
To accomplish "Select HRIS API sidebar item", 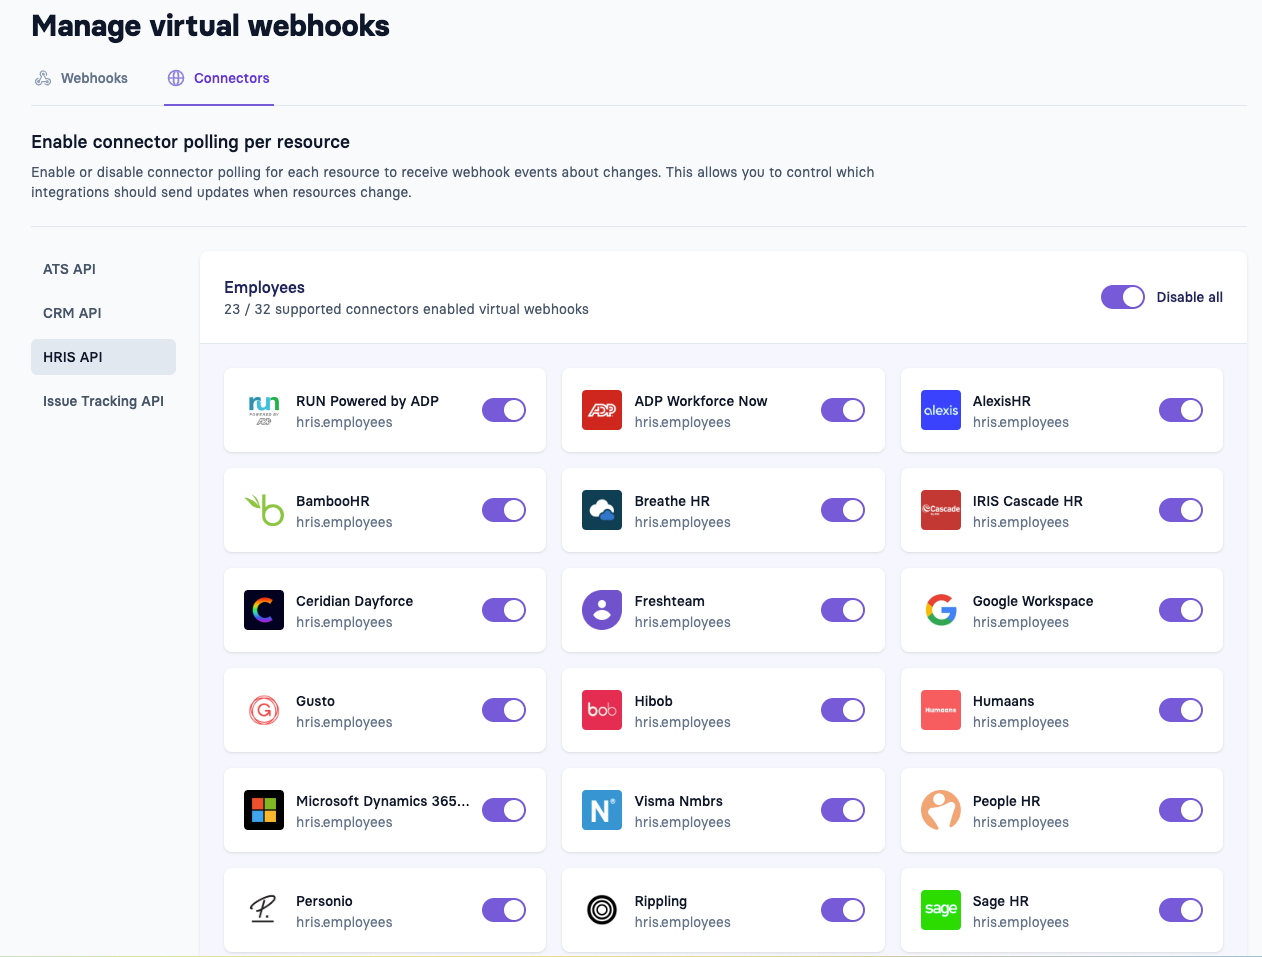I will click(103, 357).
